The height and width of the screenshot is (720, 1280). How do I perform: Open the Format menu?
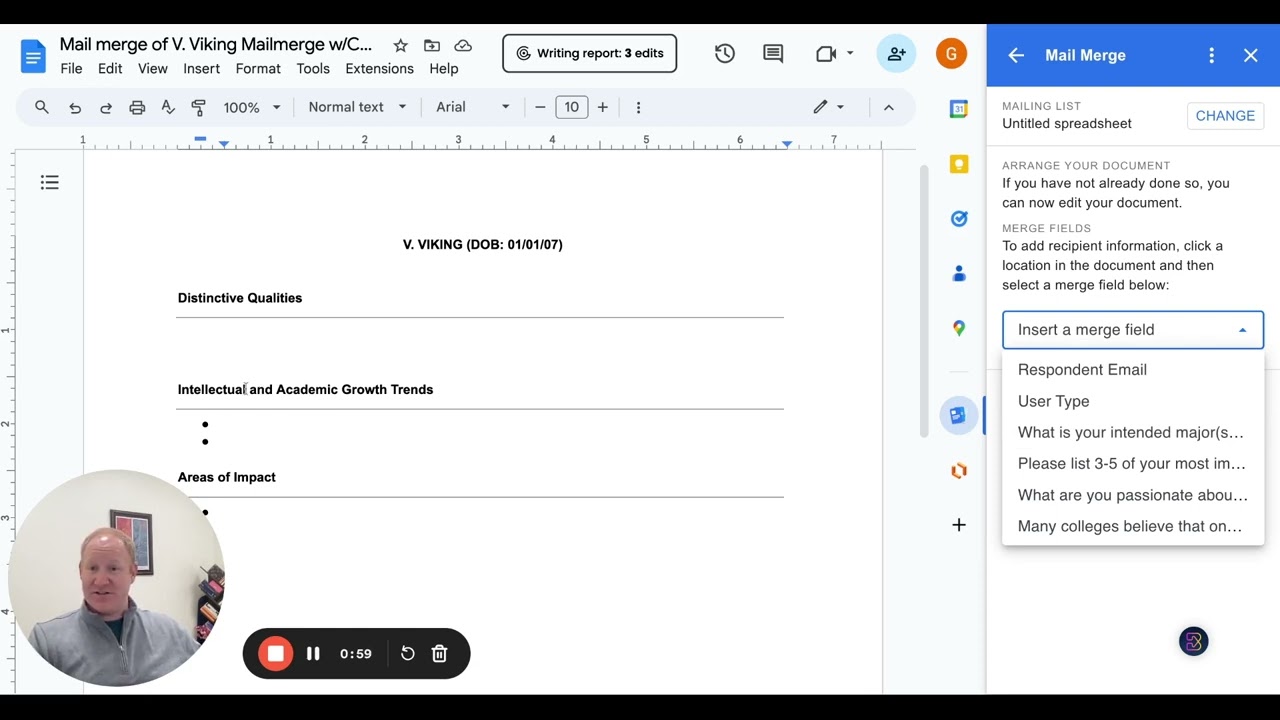tap(258, 69)
